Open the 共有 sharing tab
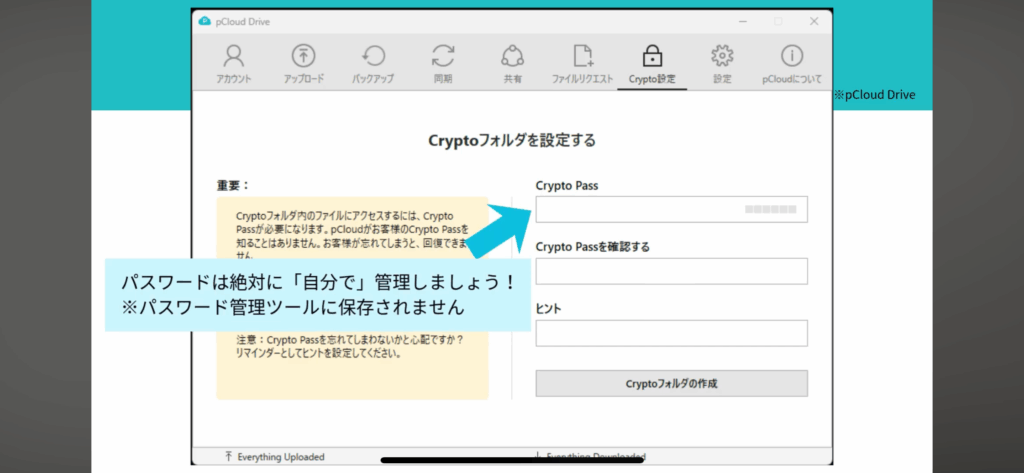The image size is (1024, 473). point(513,64)
